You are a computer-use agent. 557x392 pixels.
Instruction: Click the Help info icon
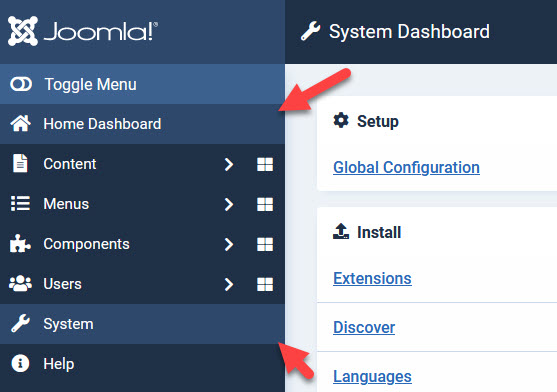coord(20,364)
